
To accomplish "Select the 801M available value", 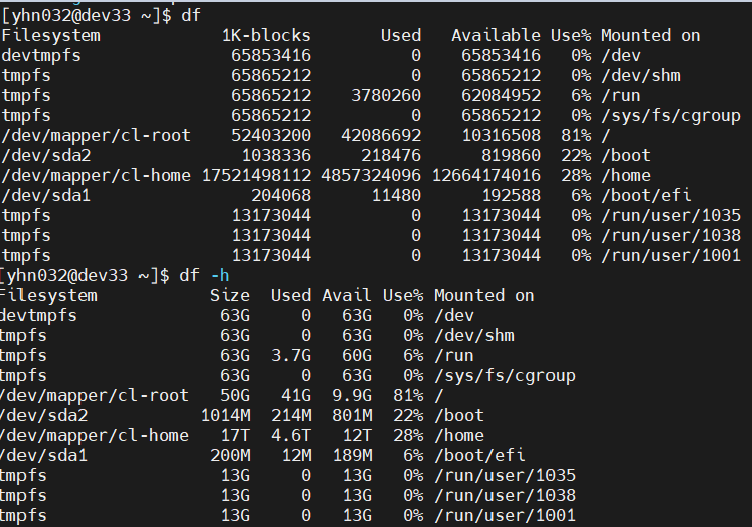I will coord(352,415).
